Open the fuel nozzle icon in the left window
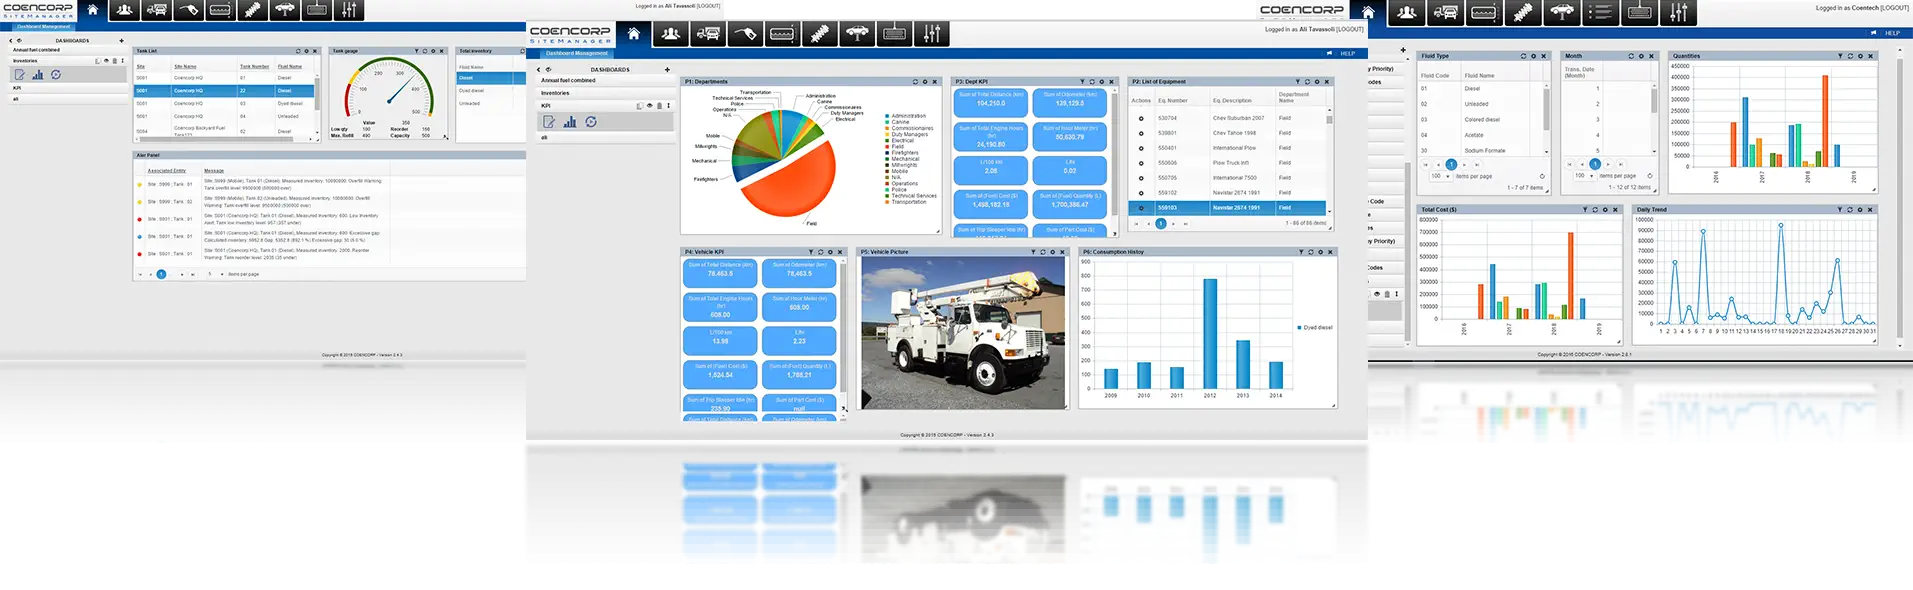This screenshot has width=1913, height=590. point(189,10)
